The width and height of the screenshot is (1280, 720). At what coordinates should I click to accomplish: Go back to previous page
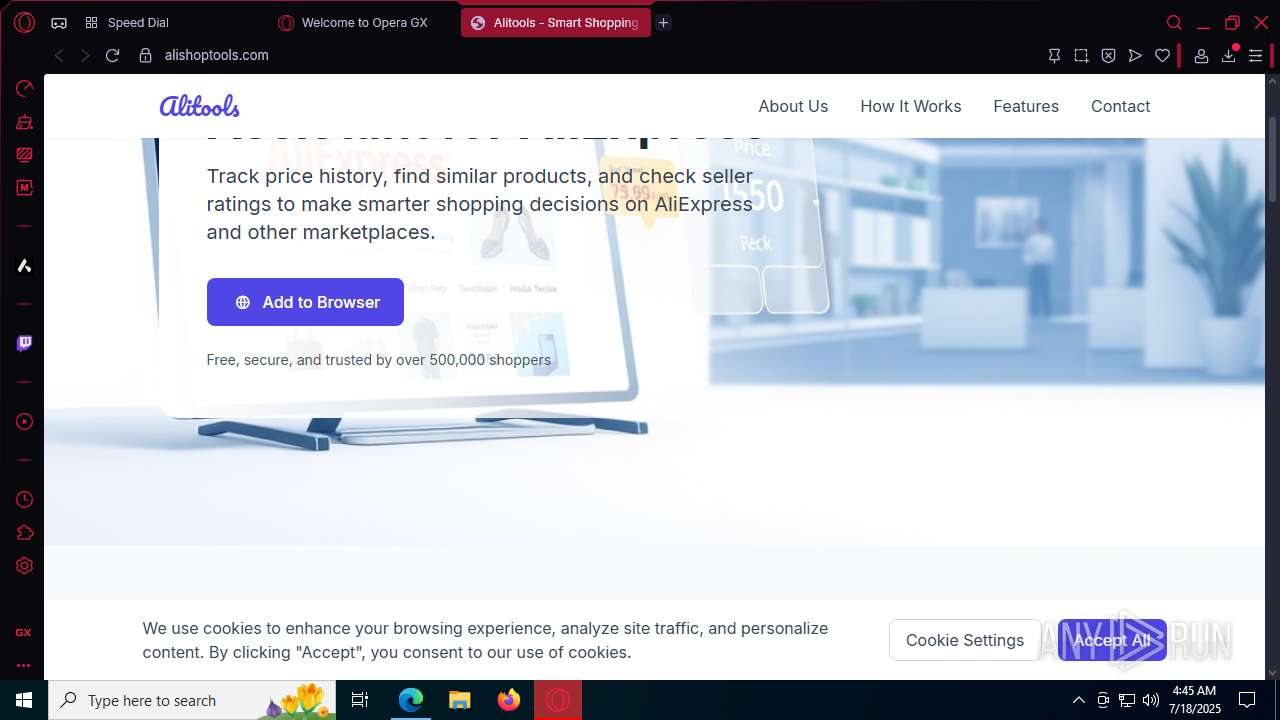click(x=59, y=56)
